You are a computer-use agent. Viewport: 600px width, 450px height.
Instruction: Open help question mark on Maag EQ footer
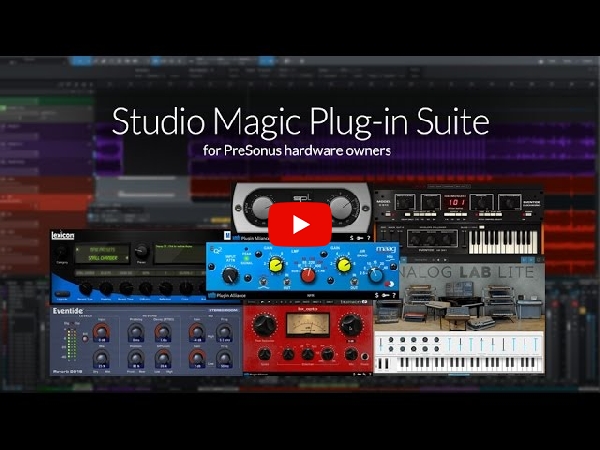394,295
